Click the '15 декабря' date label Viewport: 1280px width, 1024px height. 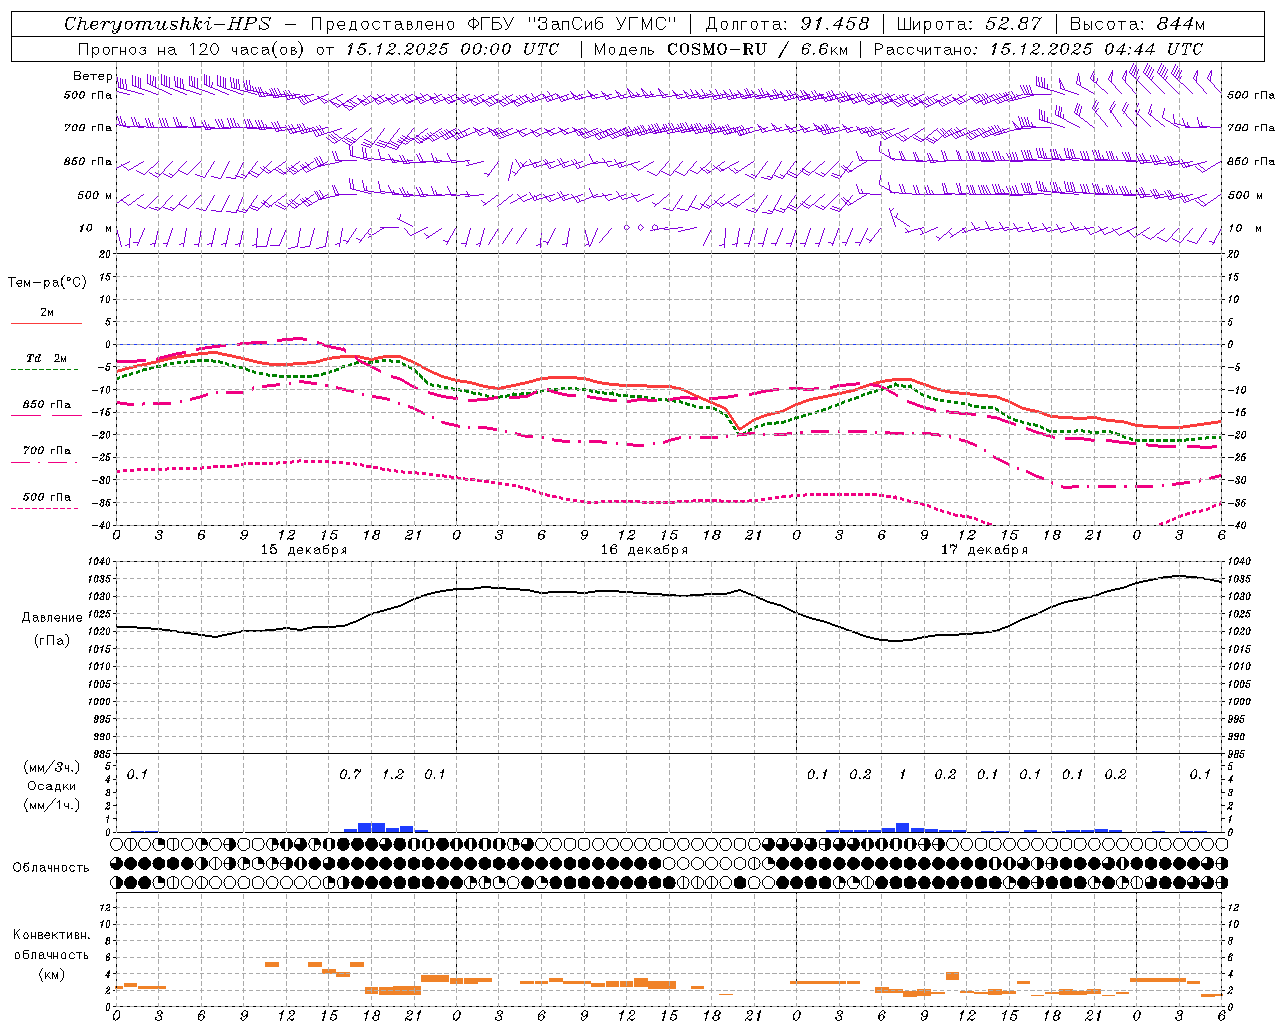click(304, 550)
